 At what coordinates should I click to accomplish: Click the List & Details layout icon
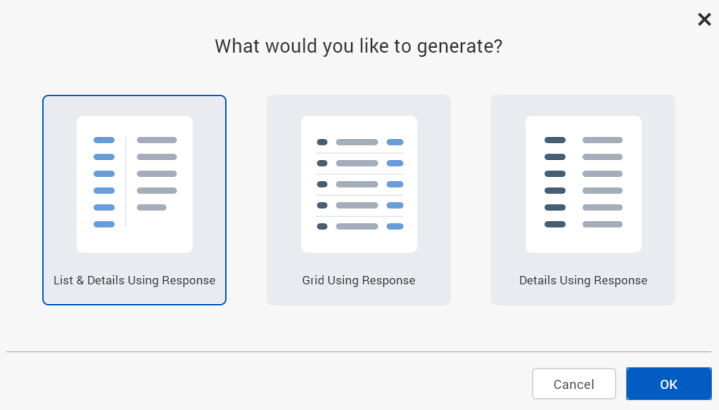tap(134, 183)
